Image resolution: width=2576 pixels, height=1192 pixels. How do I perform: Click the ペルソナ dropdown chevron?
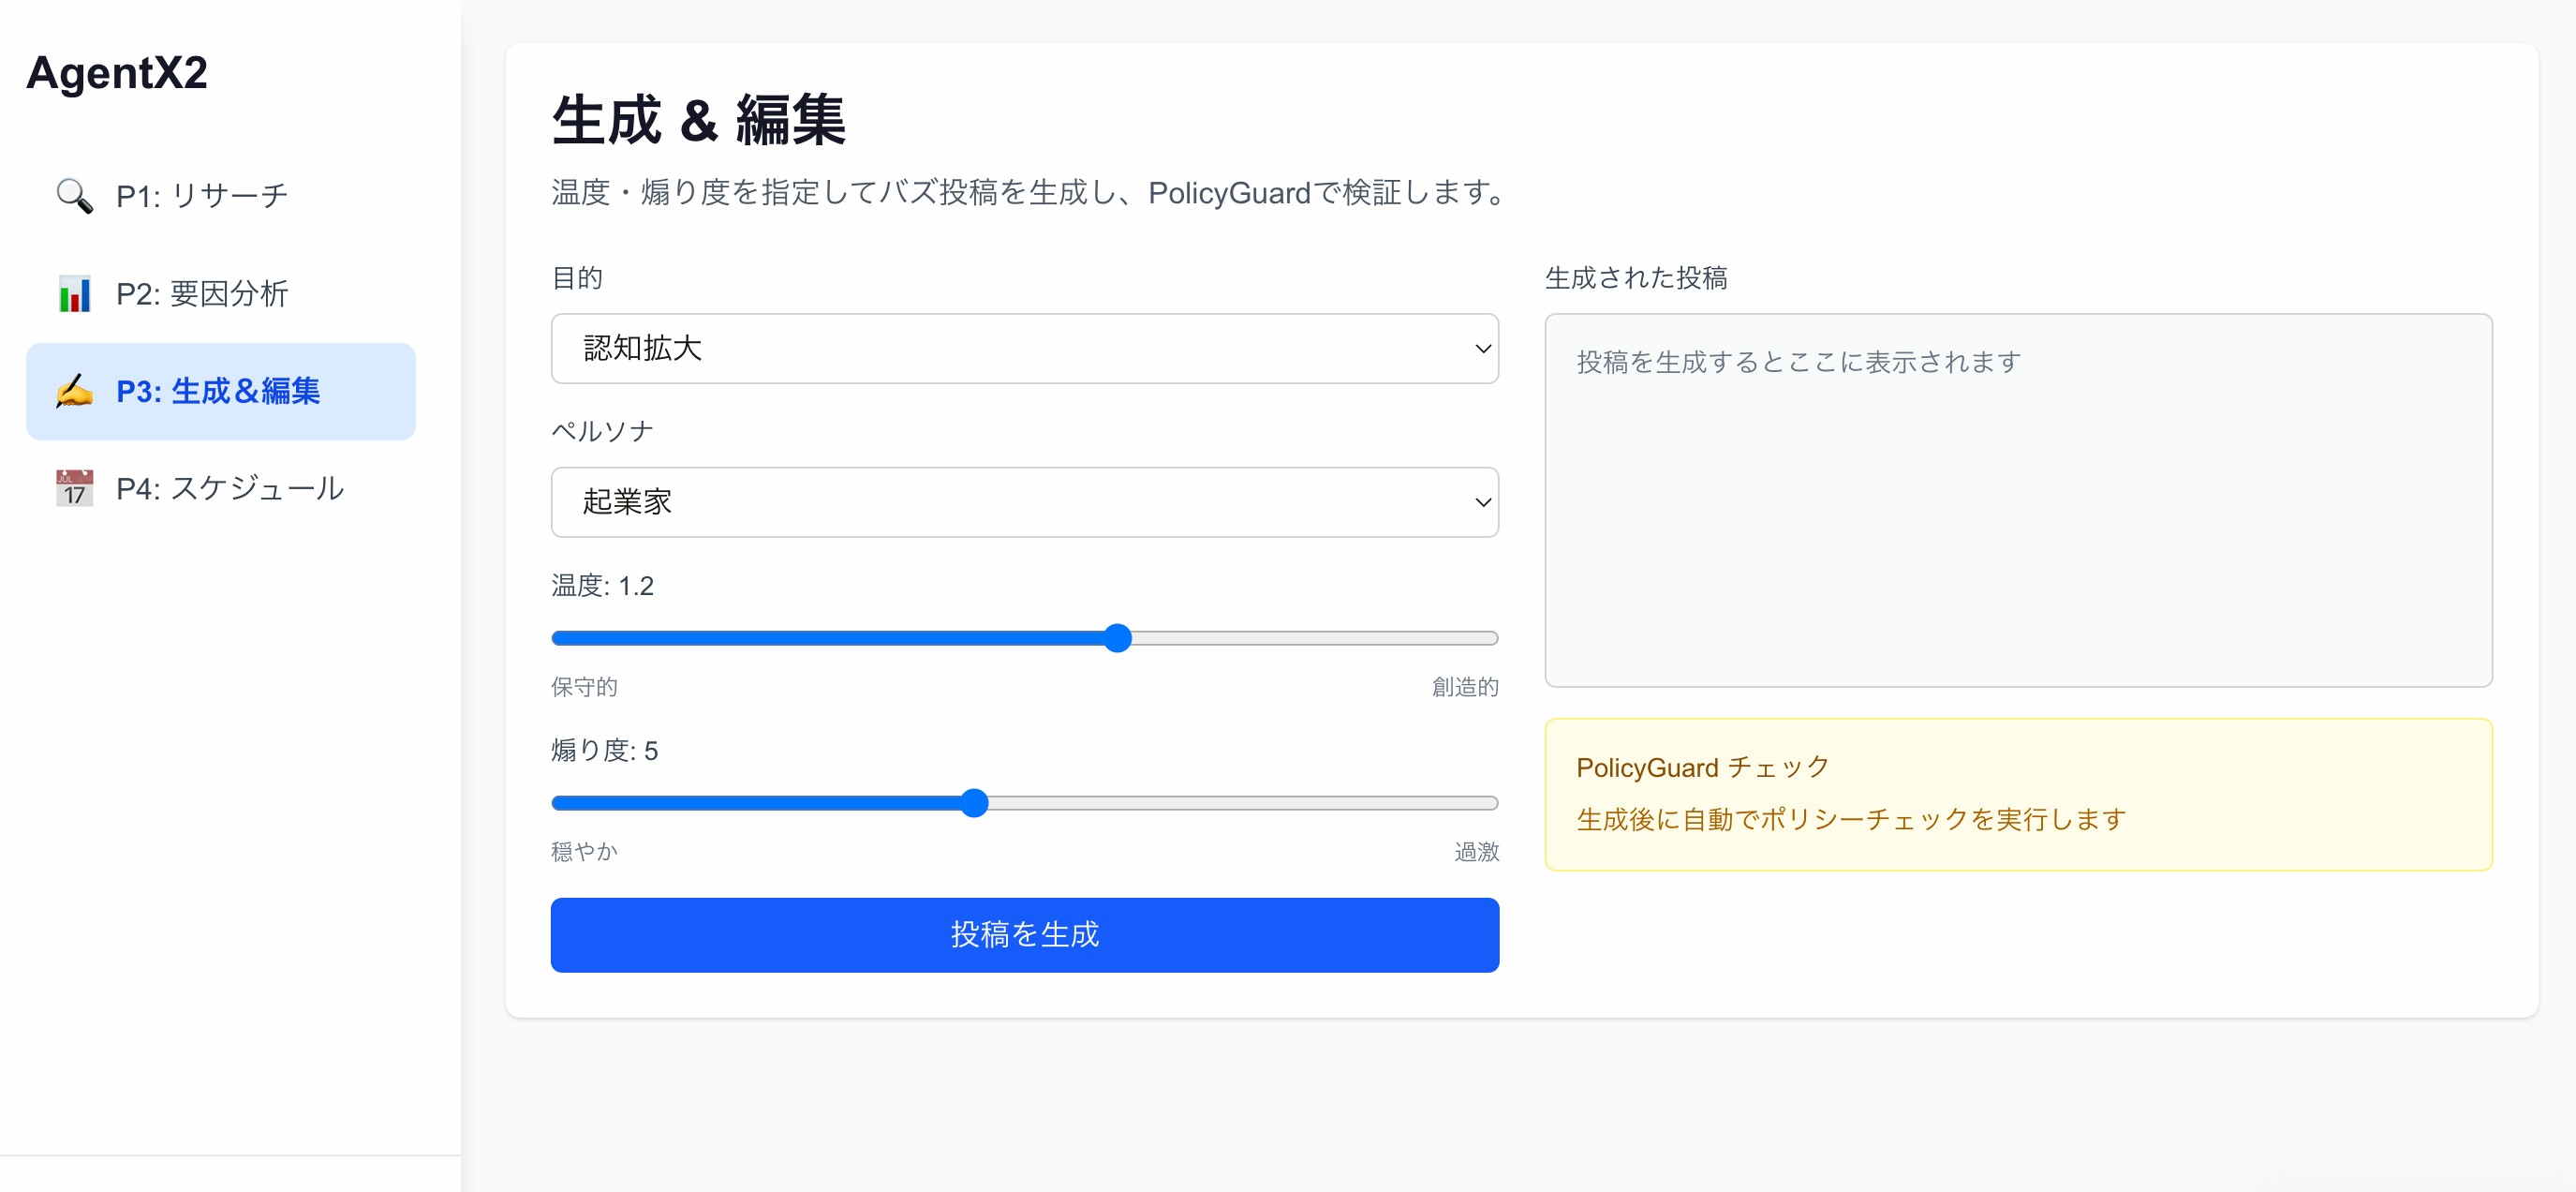pyautogui.click(x=1482, y=503)
